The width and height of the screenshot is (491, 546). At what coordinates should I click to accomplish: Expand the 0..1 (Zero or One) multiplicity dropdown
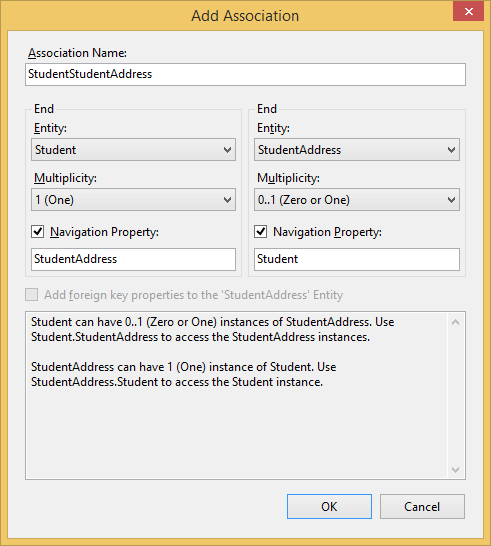pos(357,200)
